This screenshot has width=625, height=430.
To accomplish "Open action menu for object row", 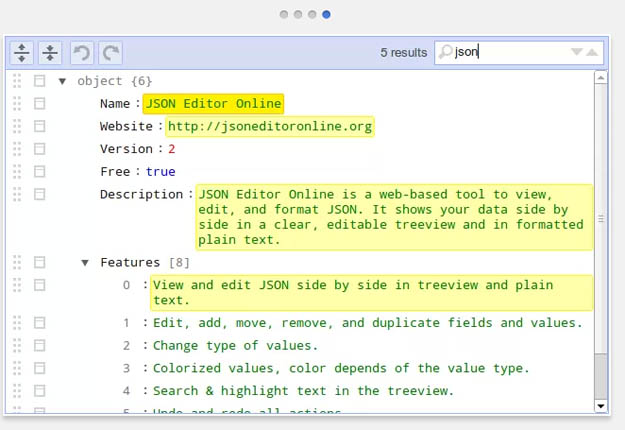I will point(39,81).
